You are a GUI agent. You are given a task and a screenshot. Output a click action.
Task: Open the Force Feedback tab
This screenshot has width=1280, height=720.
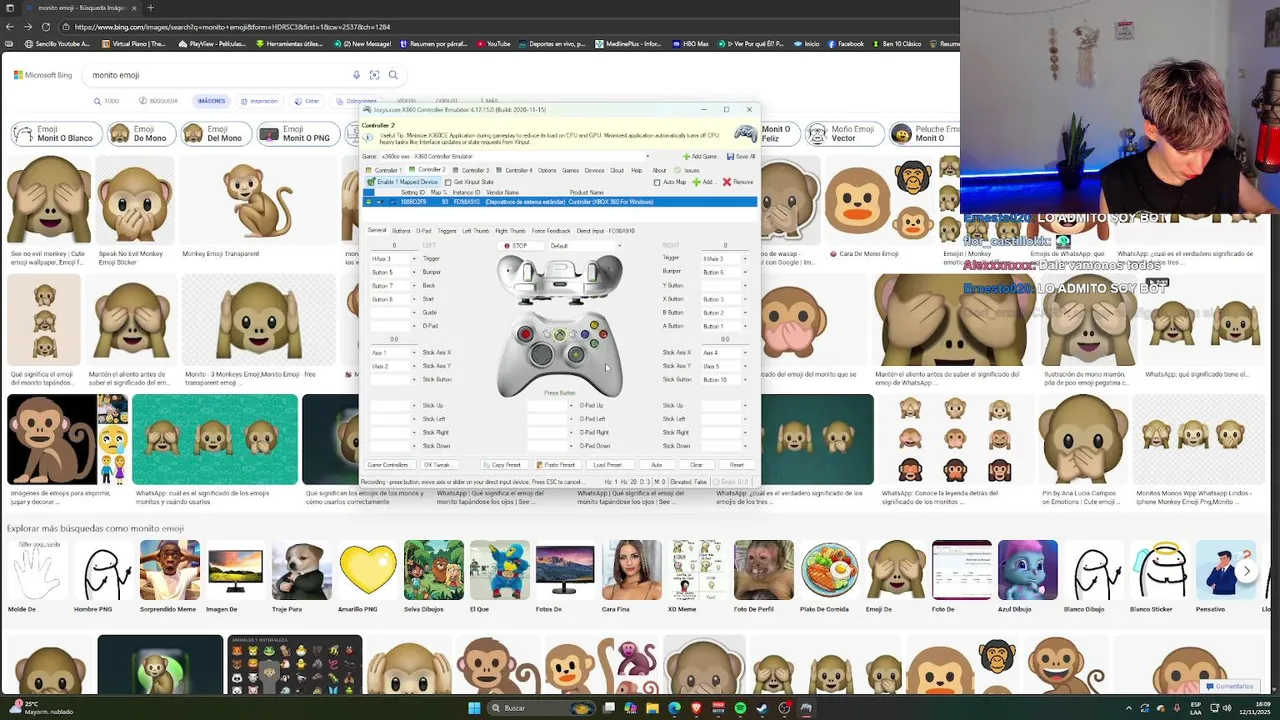[551, 231]
